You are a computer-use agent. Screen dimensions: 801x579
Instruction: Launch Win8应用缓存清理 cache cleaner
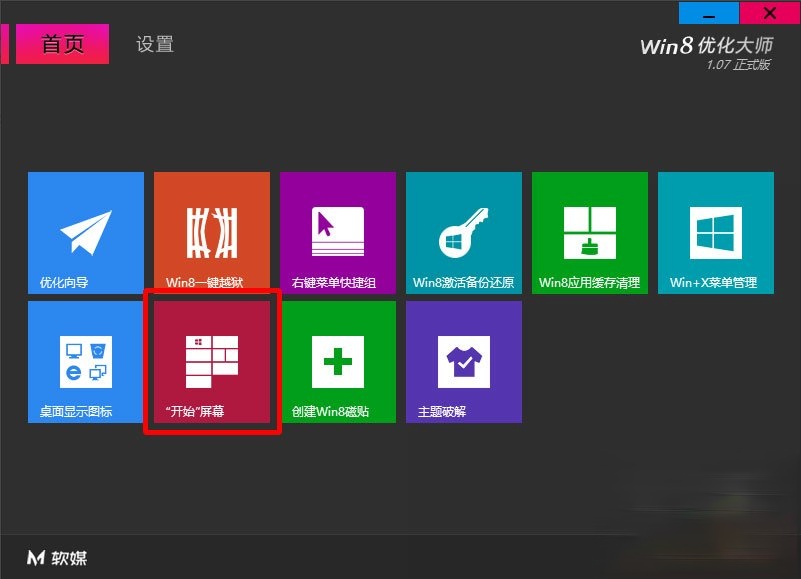point(589,232)
